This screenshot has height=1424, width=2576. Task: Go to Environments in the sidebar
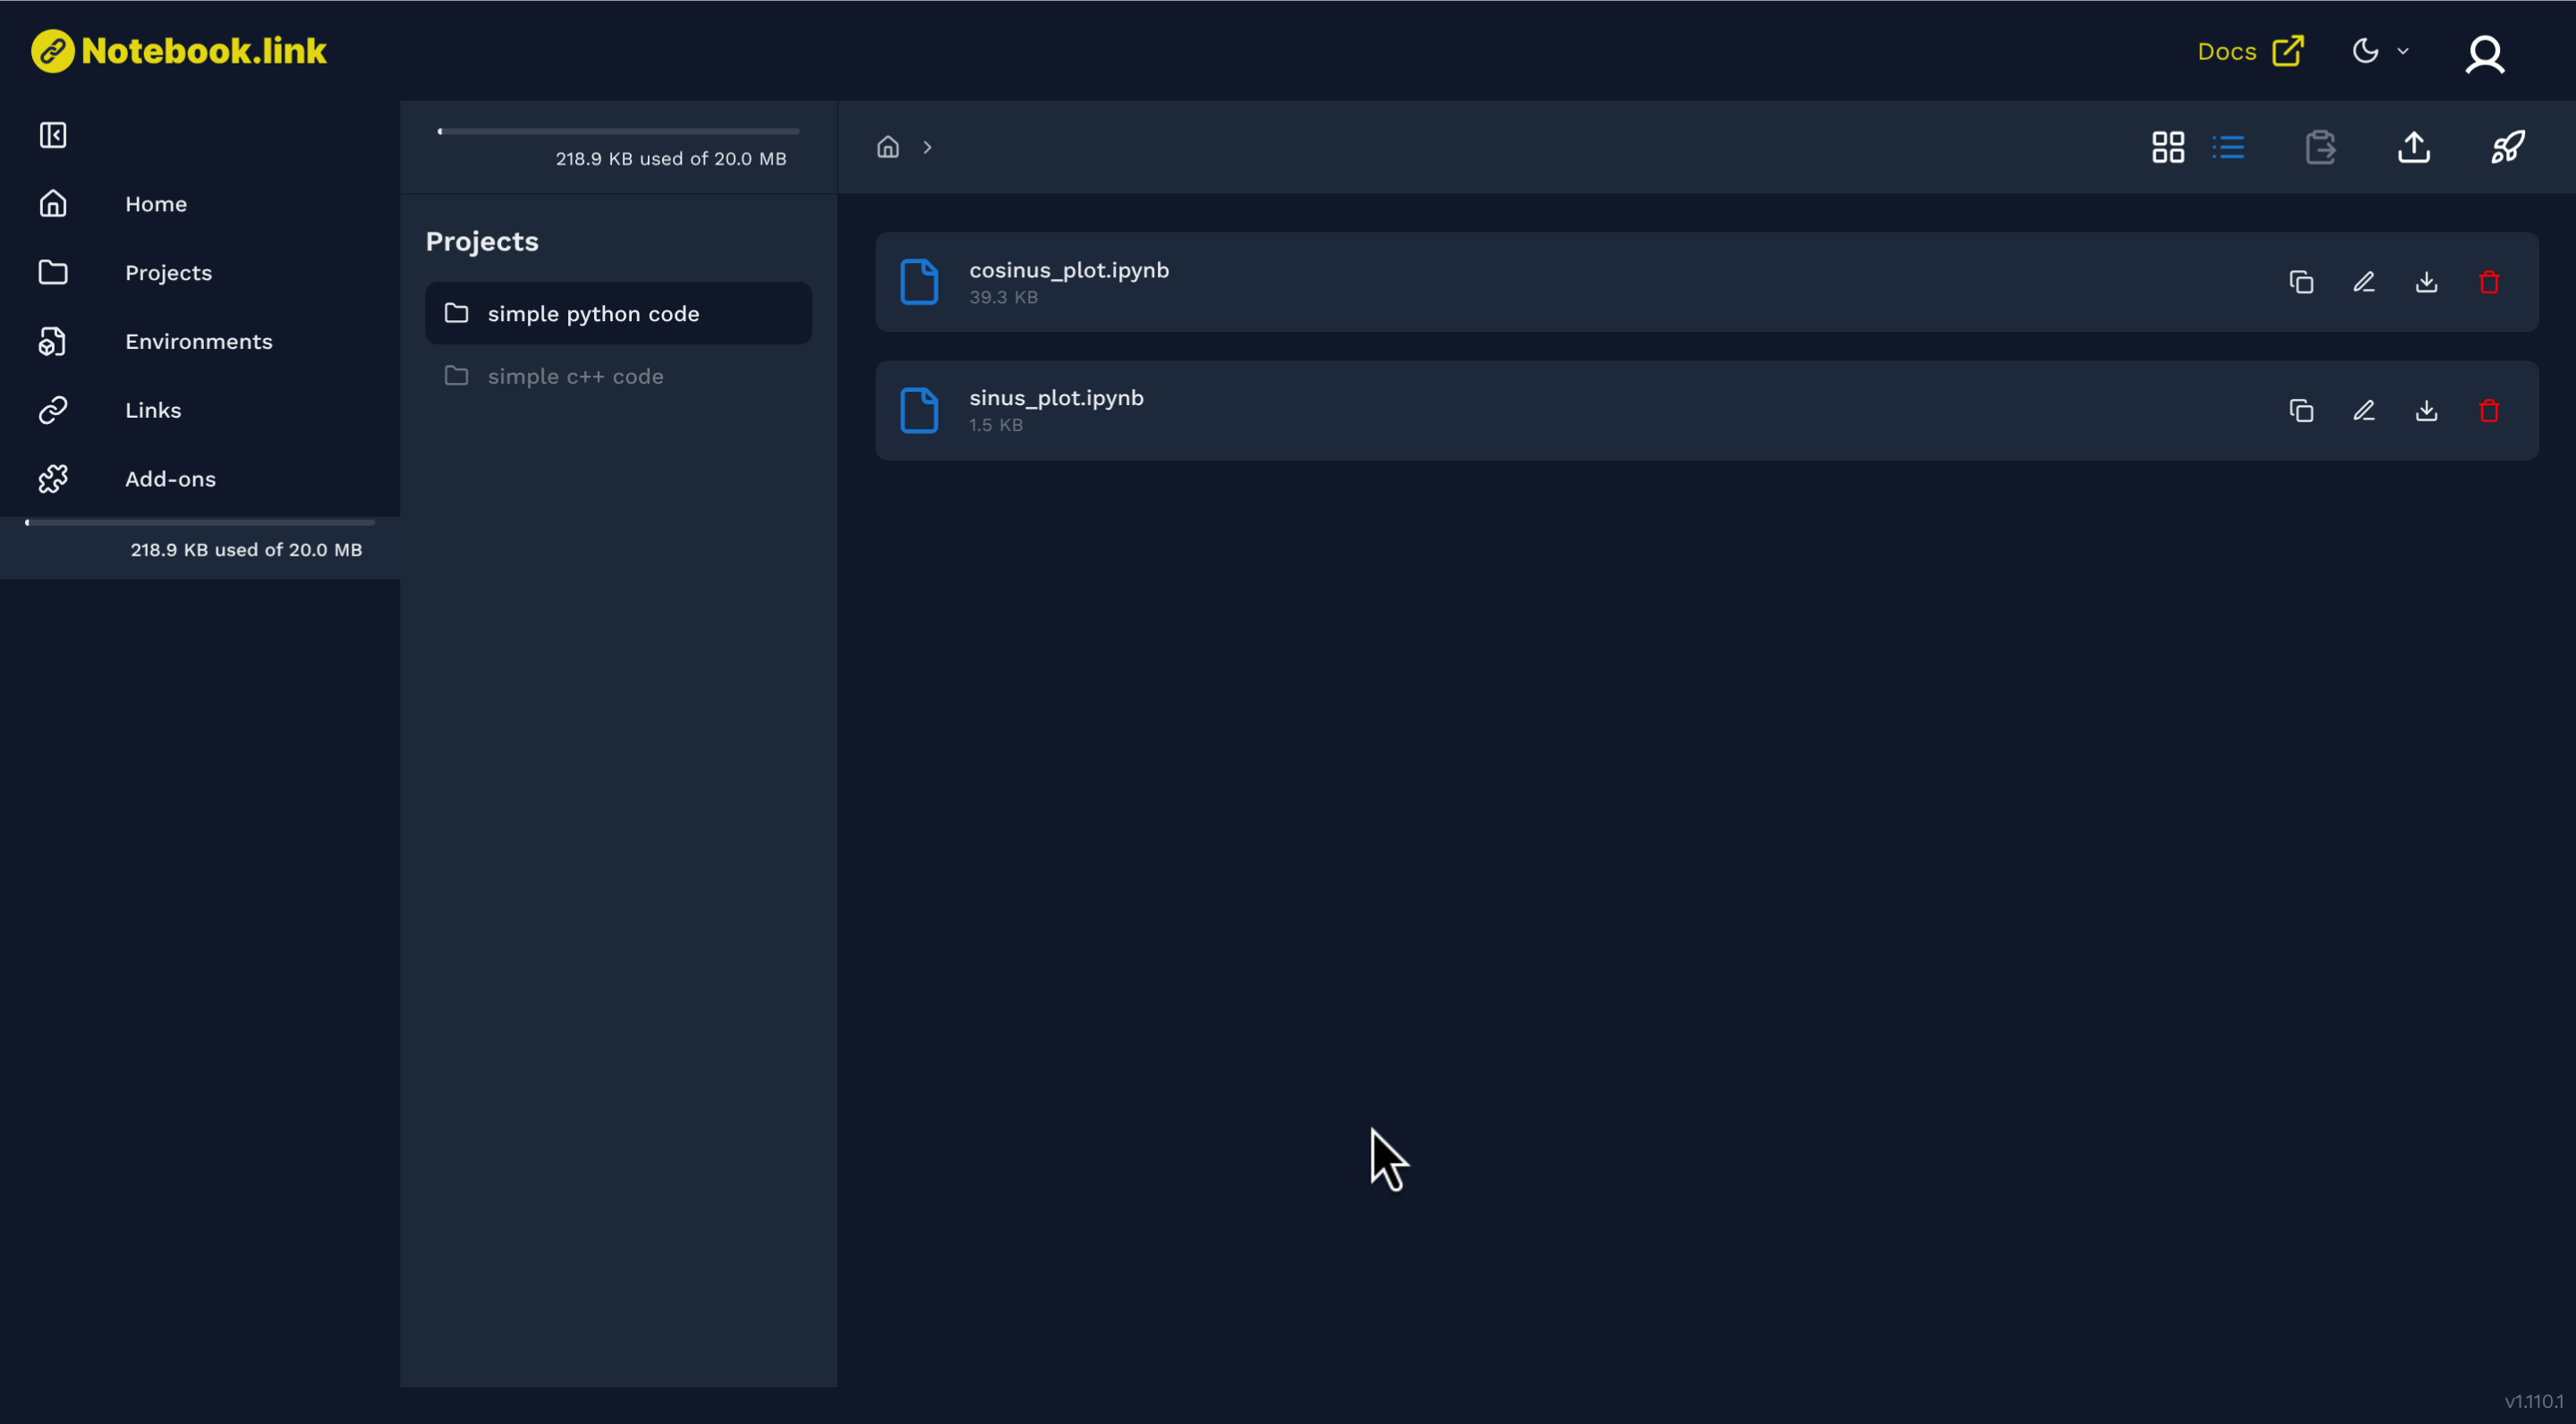[198, 341]
